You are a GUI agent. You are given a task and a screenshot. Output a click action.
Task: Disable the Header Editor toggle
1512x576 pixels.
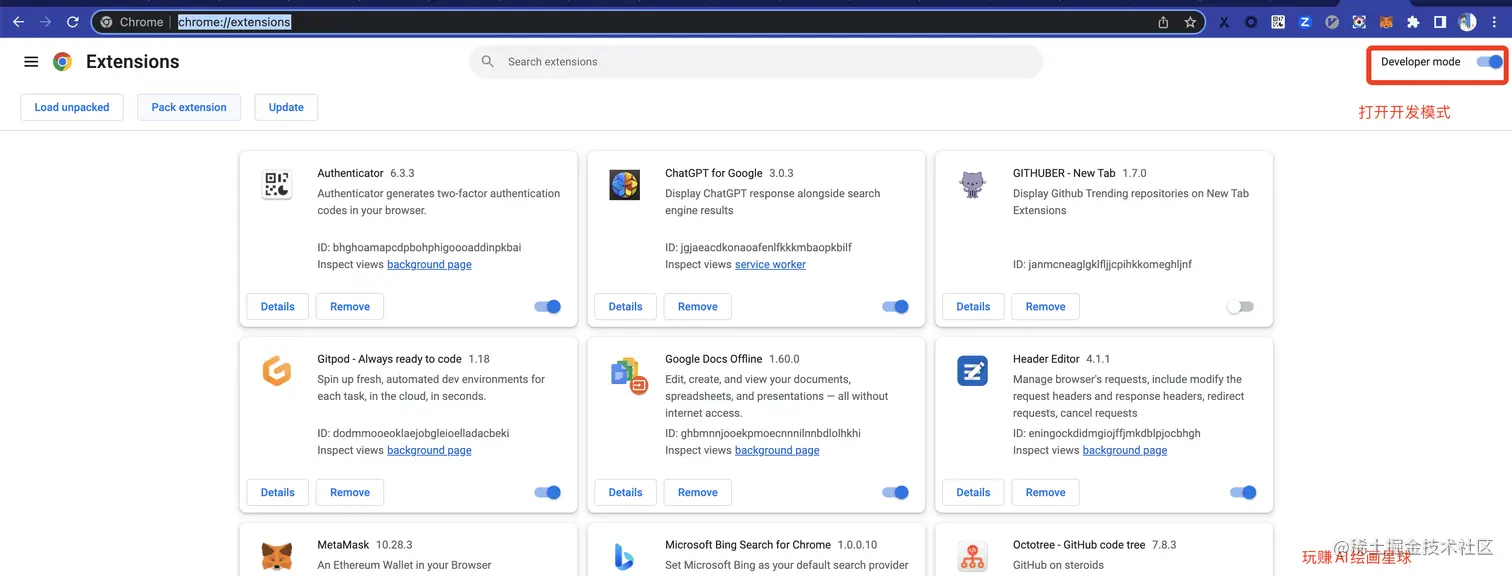[1243, 492]
